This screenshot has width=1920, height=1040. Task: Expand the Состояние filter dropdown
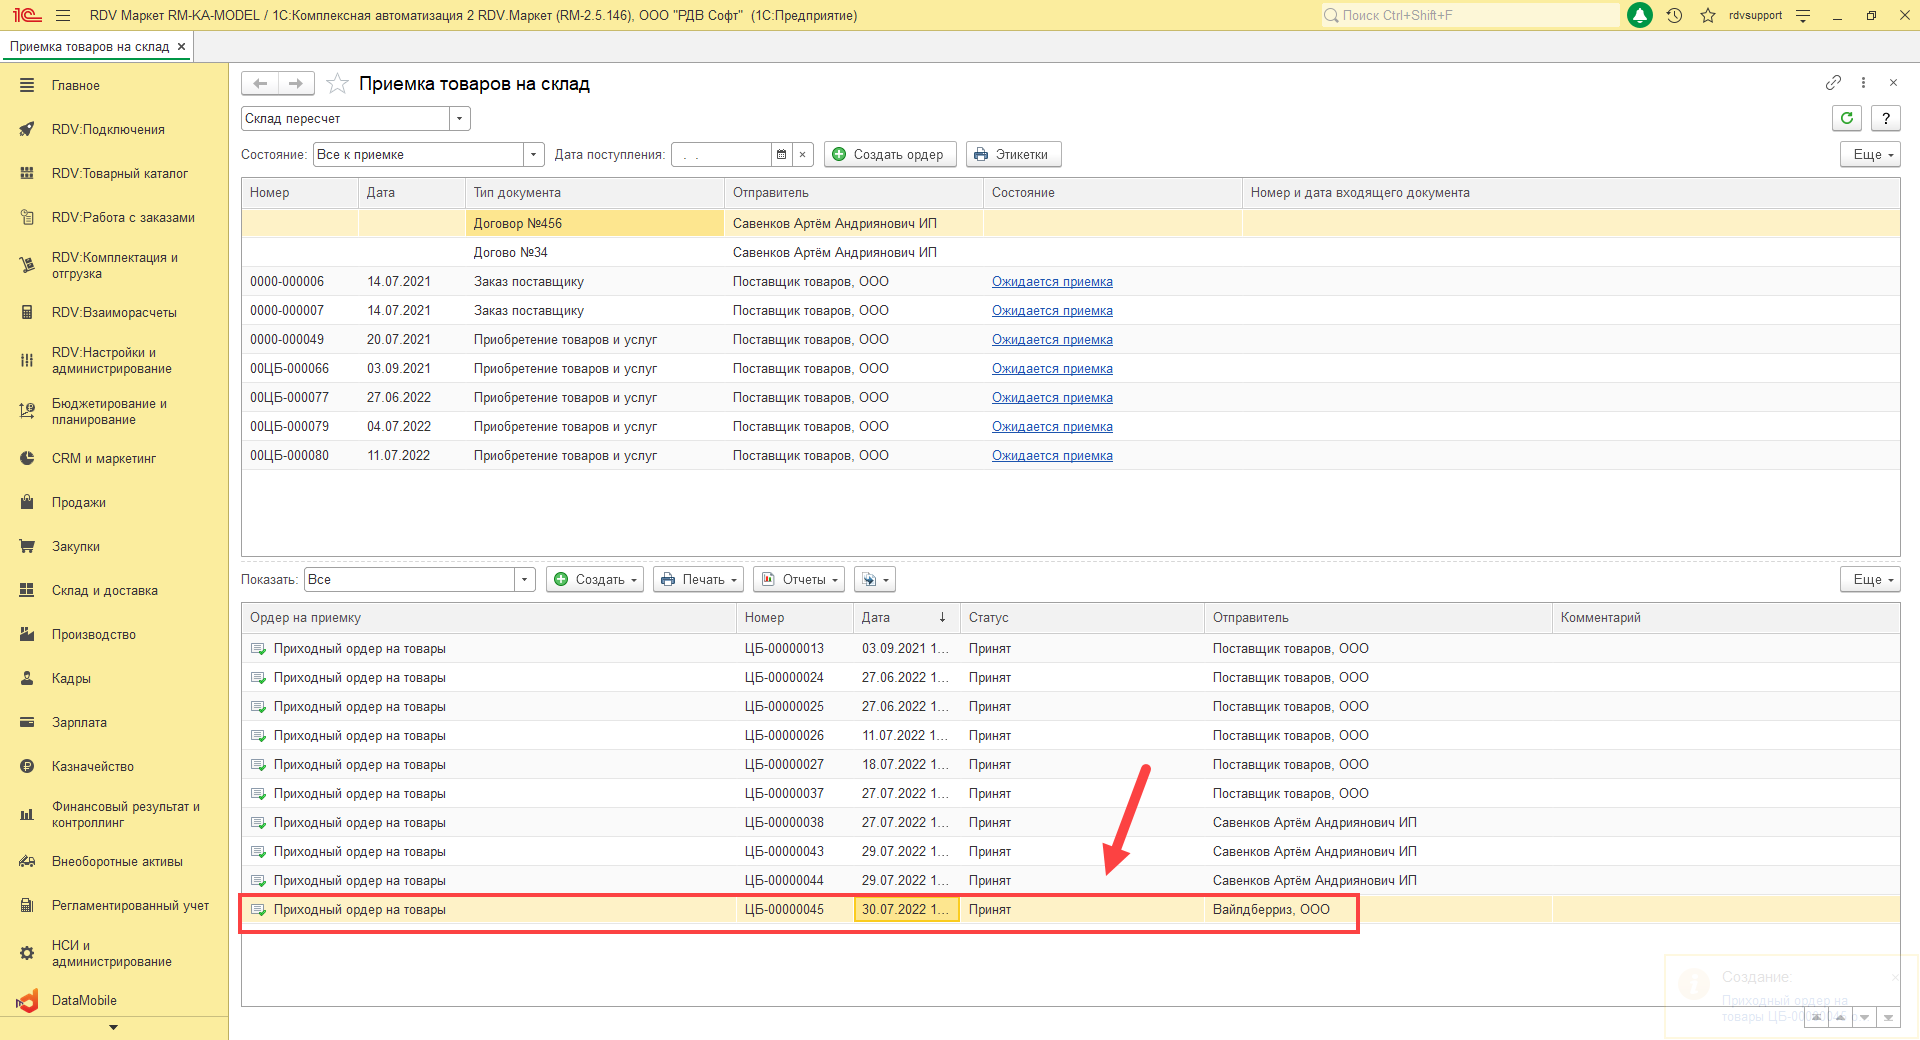534,154
